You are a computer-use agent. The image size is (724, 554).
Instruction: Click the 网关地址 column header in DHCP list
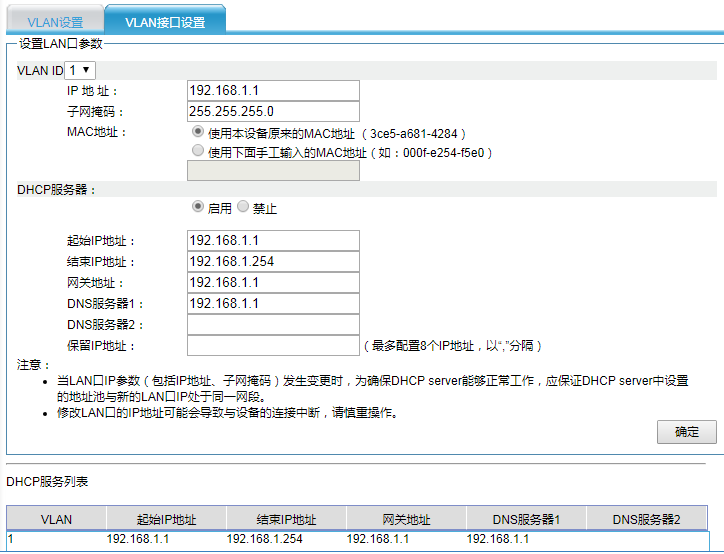[x=406, y=519]
